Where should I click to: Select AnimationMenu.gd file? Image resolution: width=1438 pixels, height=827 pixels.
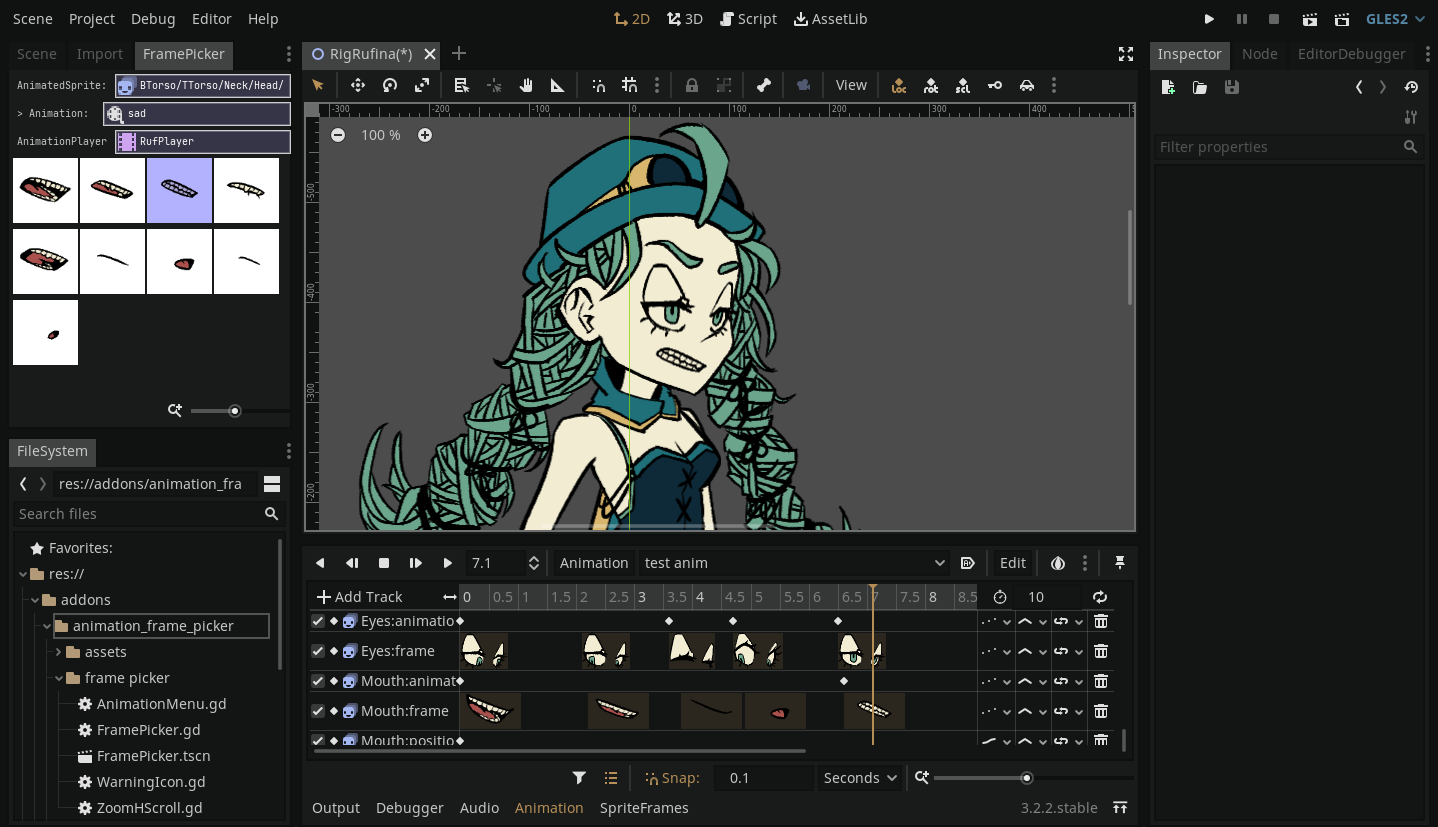pos(161,704)
